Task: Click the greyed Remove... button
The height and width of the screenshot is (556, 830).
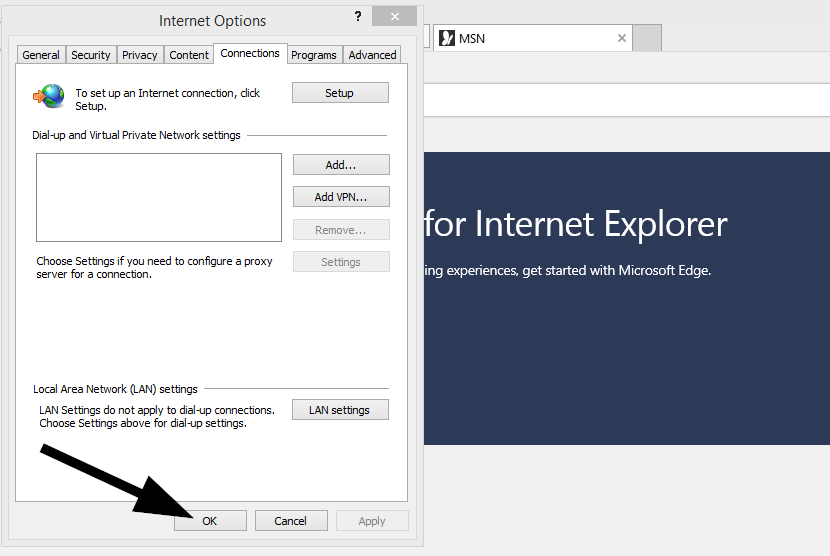Action: point(341,230)
